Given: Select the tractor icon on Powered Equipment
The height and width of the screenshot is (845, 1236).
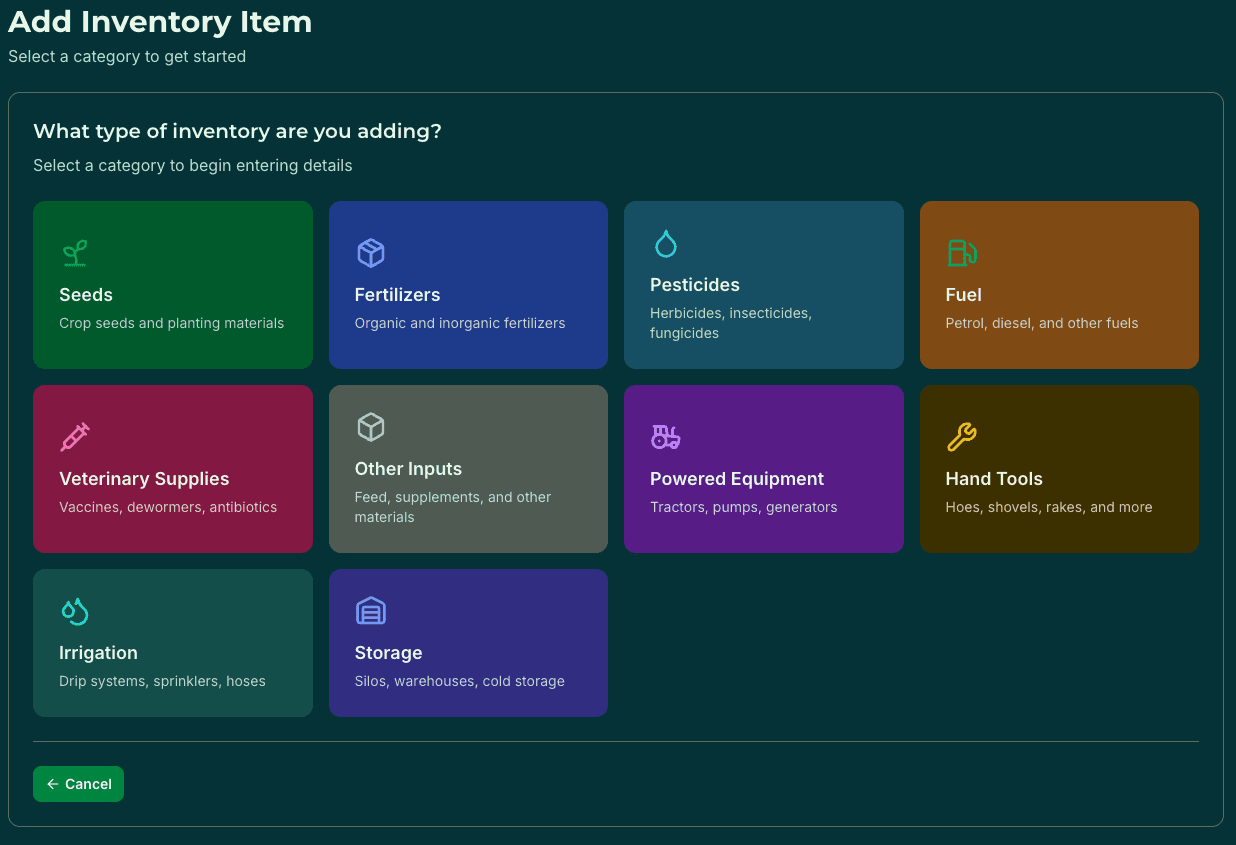Looking at the screenshot, I should coord(665,437).
